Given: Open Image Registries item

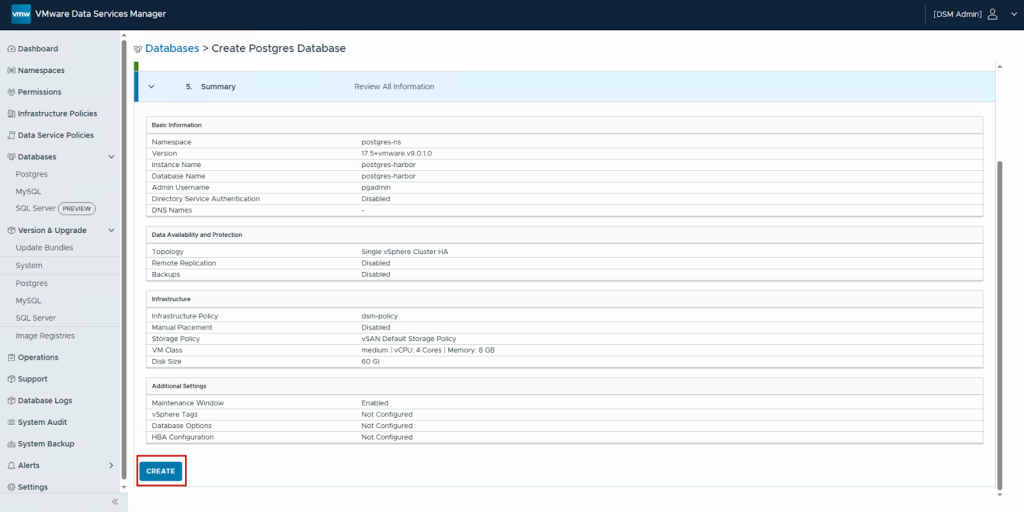Looking at the screenshot, I should tap(45, 336).
